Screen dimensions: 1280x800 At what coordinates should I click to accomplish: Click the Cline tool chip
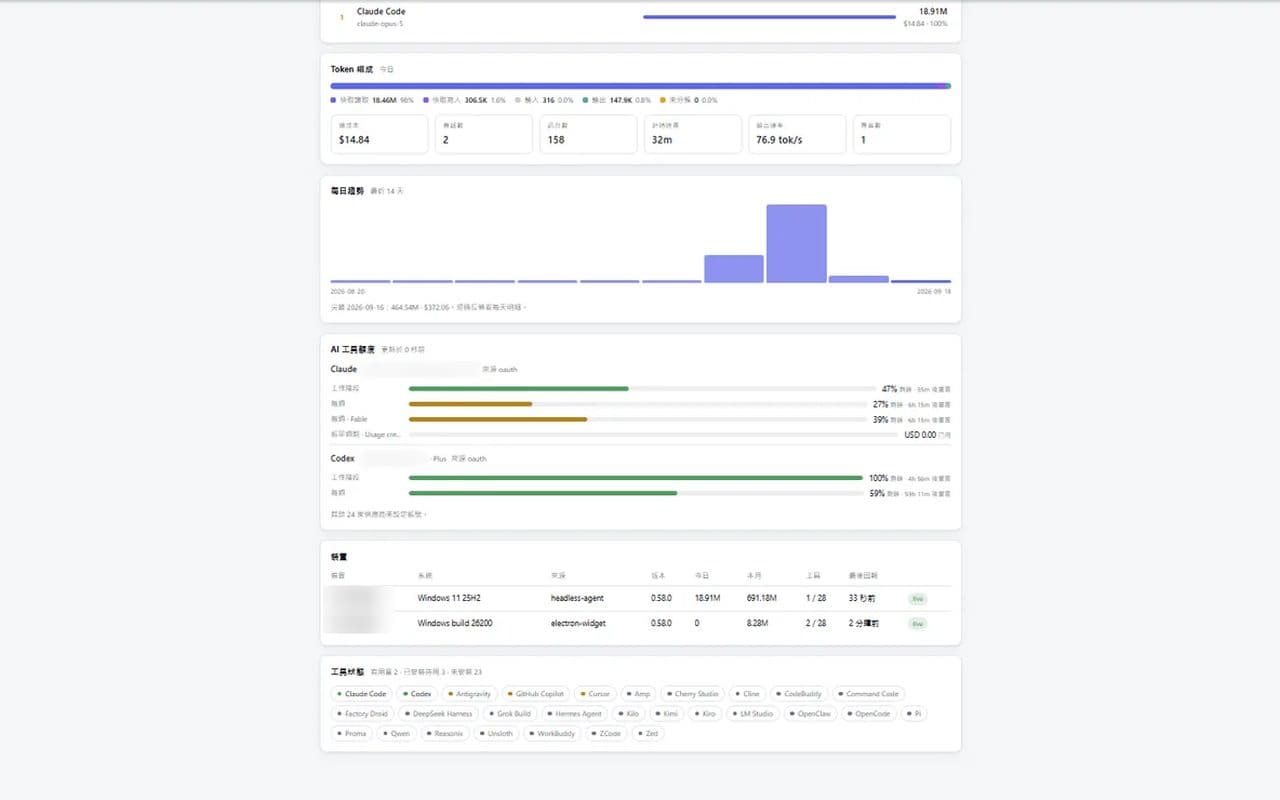click(747, 693)
